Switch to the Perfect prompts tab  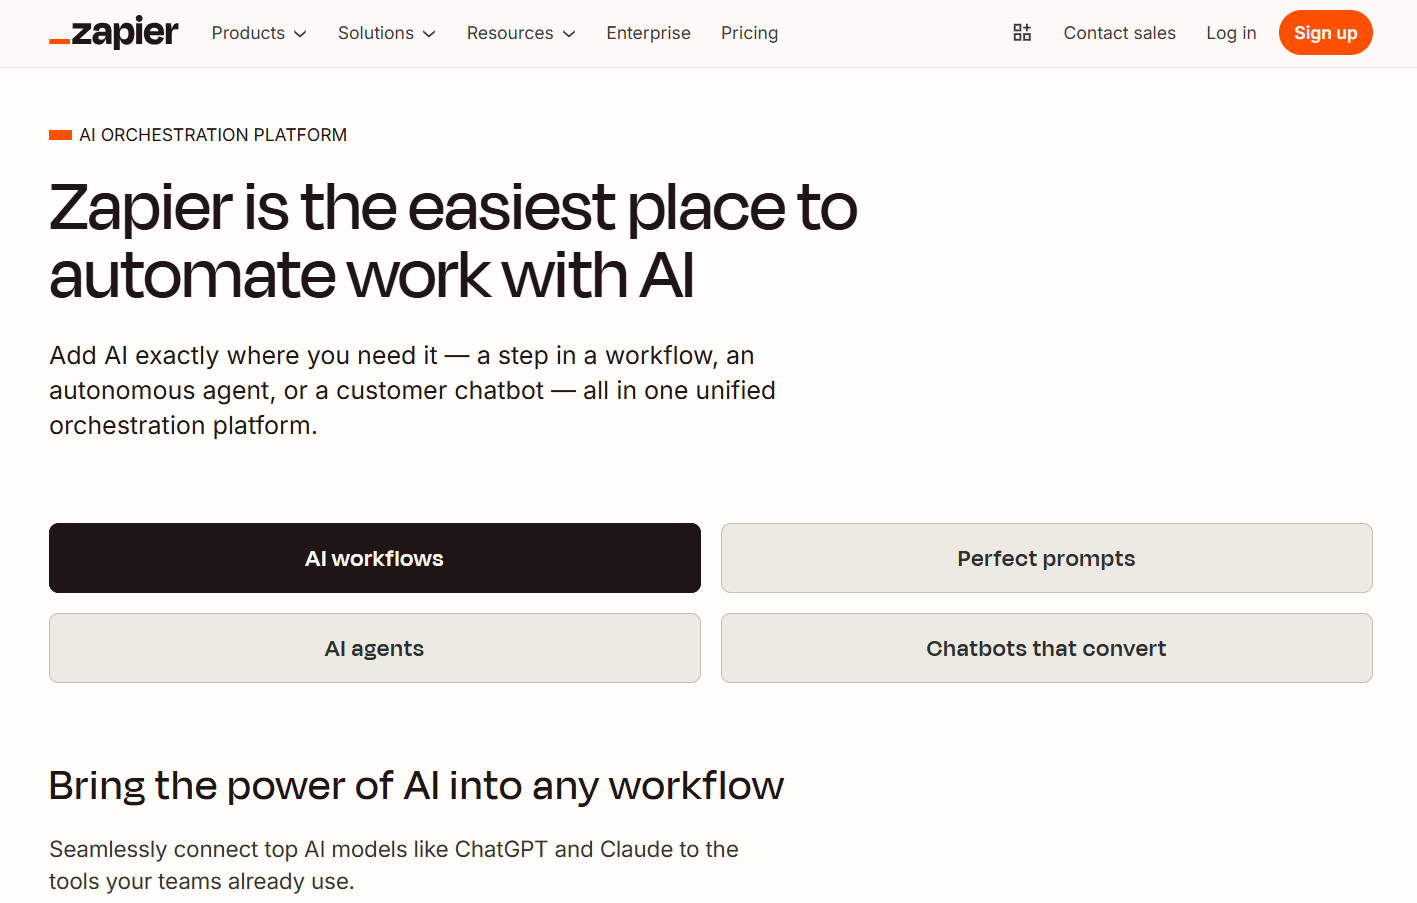click(1046, 558)
